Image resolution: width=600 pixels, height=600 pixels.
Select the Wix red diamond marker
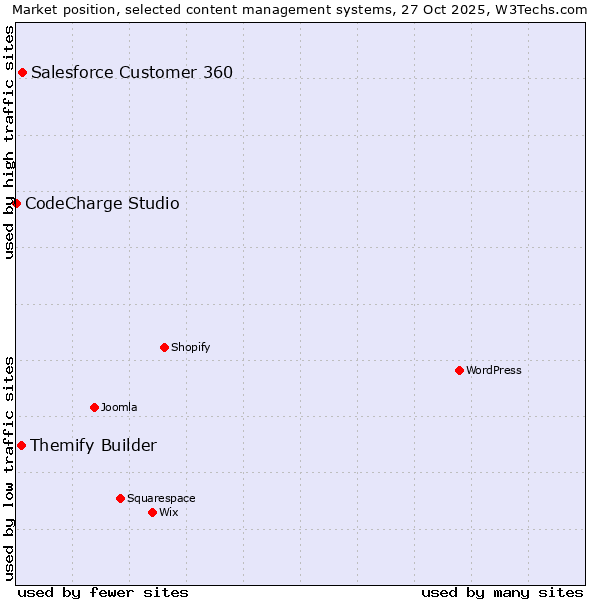[152, 512]
